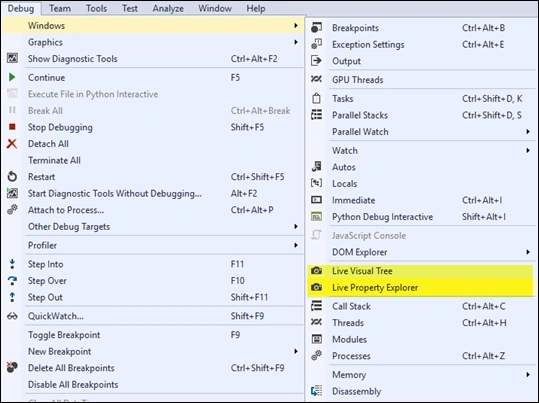539x403 pixels.
Task: Click the Restart circular arrow icon
Action: click(x=12, y=177)
